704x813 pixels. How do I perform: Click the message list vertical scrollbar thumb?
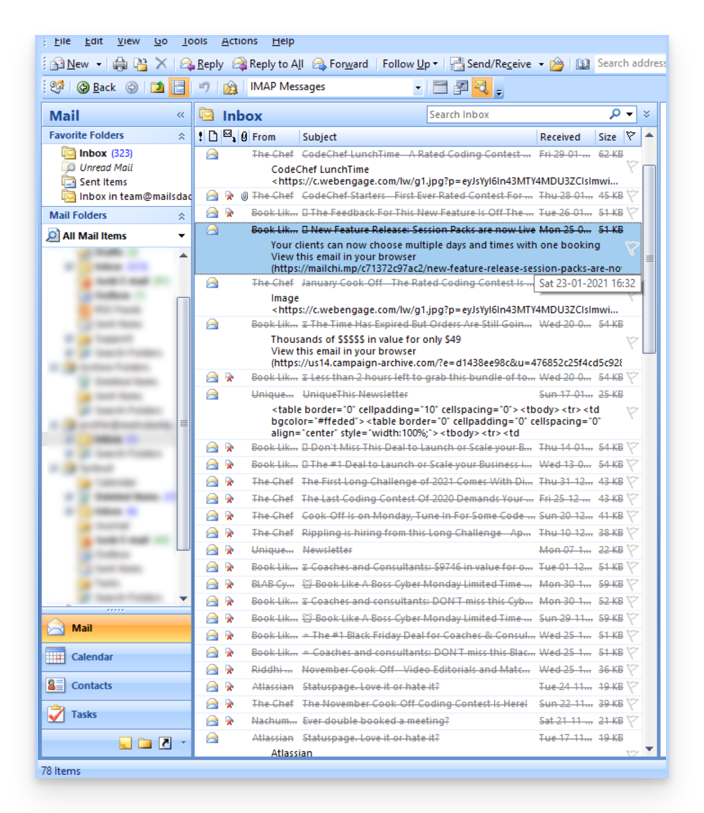tap(649, 259)
